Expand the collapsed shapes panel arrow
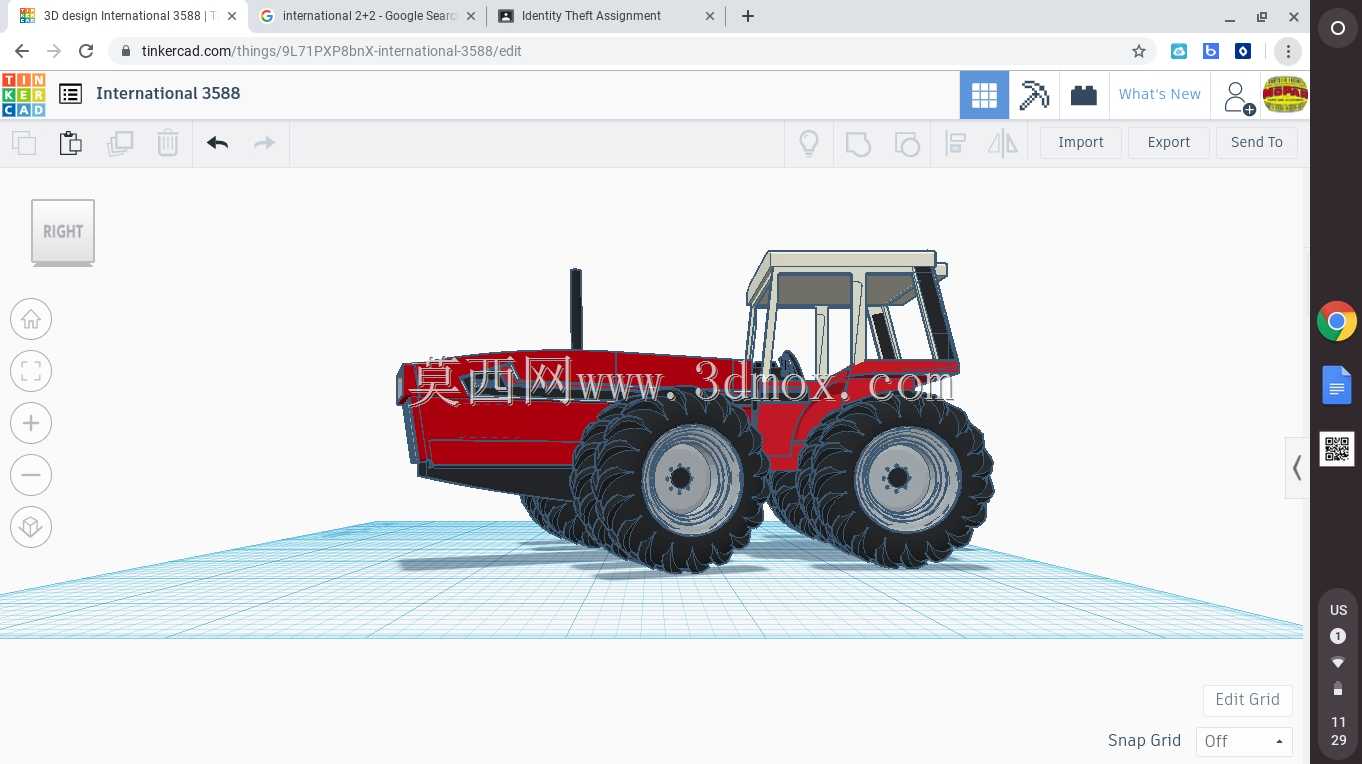 [x=1297, y=467]
